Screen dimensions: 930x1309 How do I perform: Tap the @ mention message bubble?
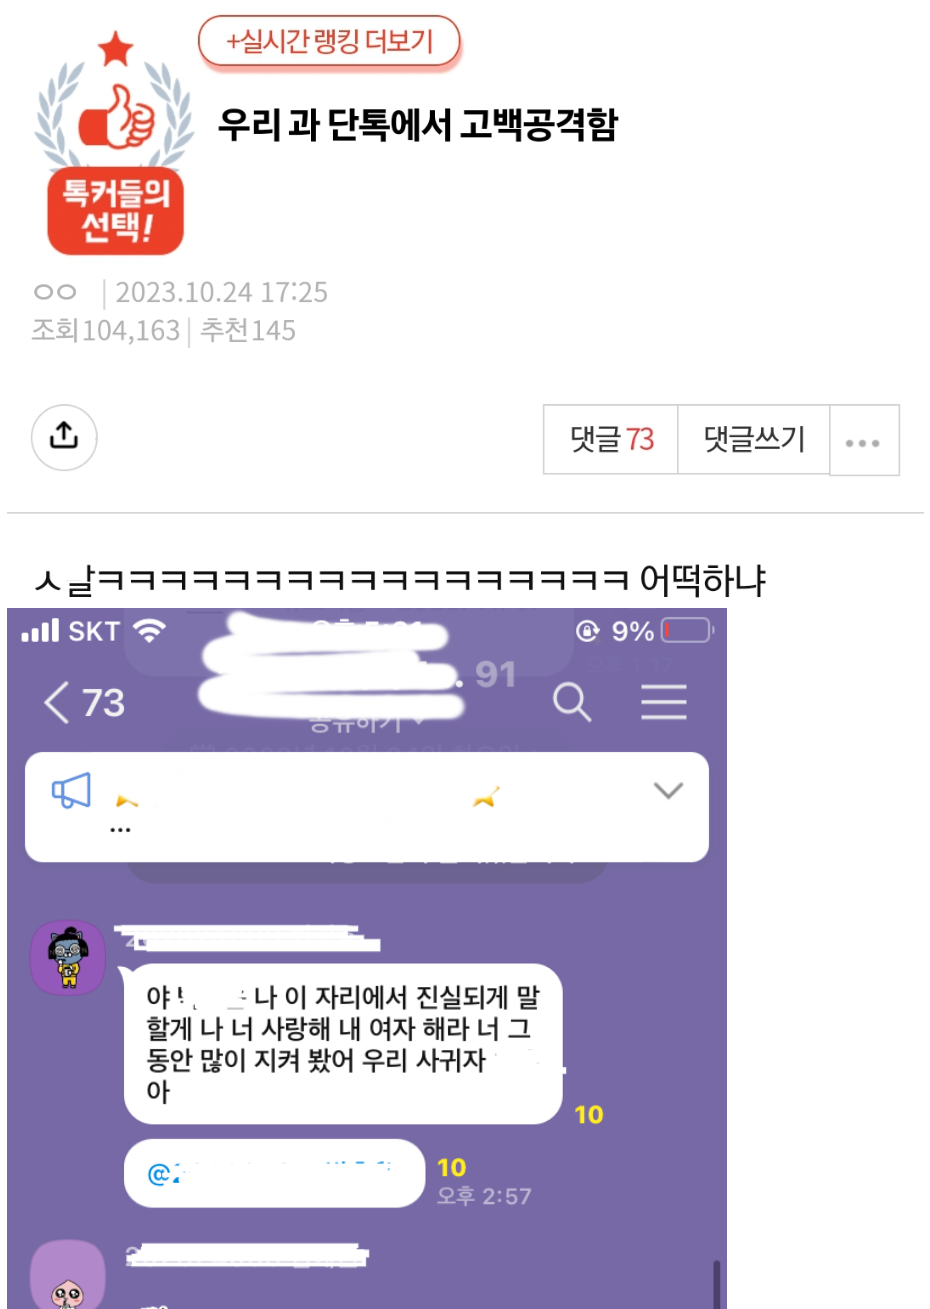tap(275, 1173)
